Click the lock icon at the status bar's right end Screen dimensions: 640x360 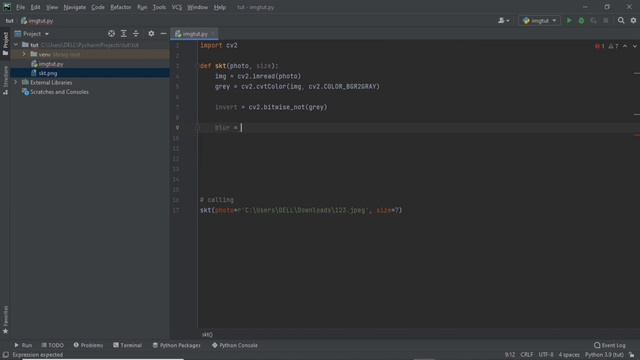(x=632, y=355)
